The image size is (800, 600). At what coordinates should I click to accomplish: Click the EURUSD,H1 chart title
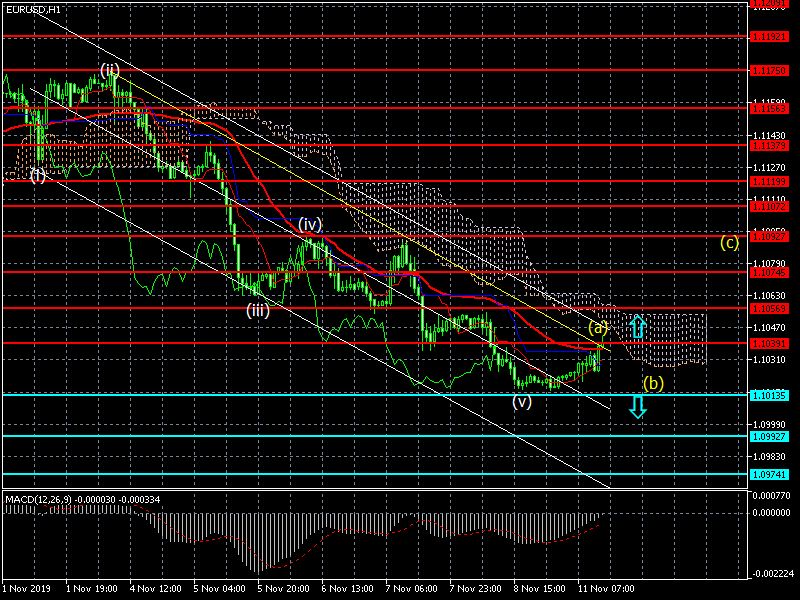coord(33,9)
